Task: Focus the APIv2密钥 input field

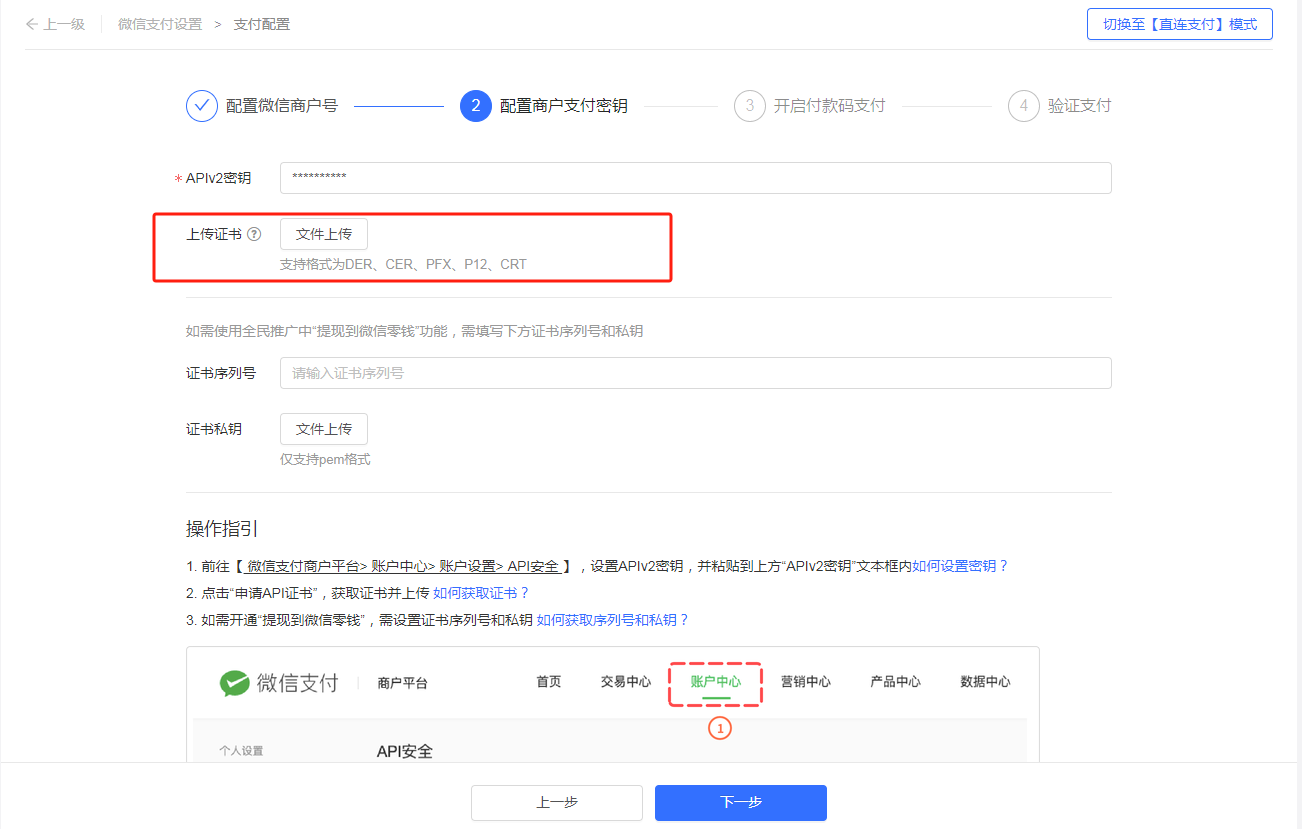Action: [x=696, y=178]
